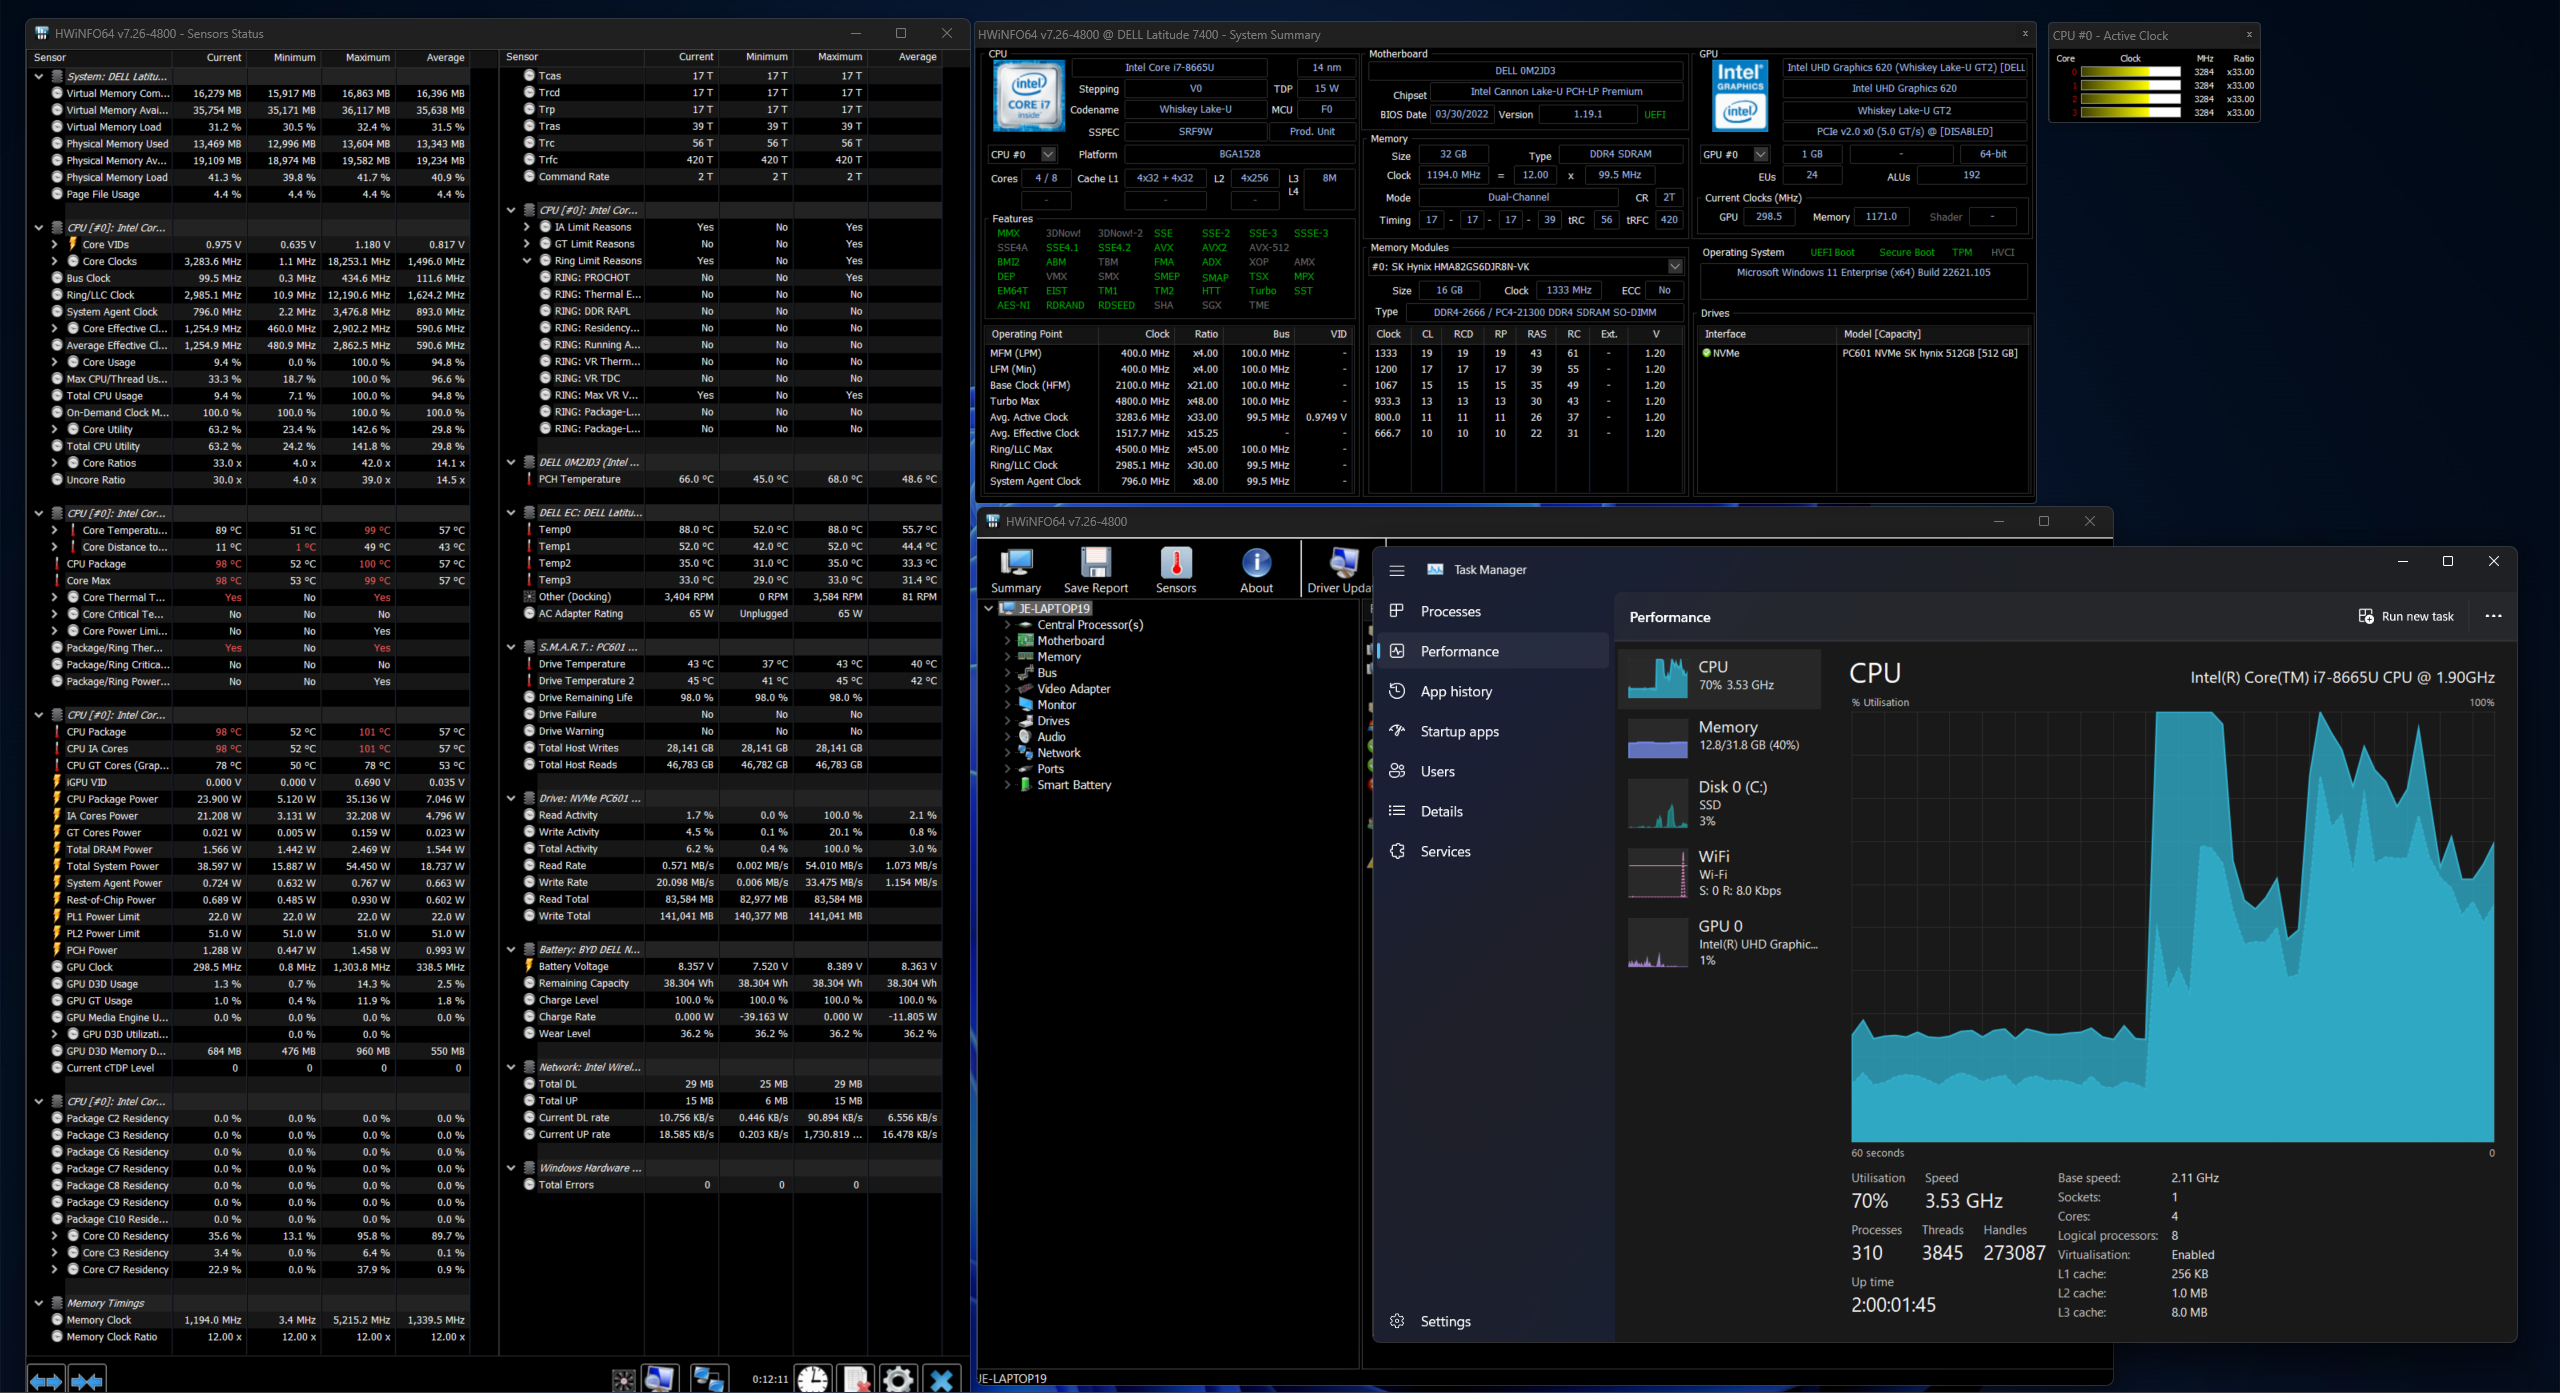The height and width of the screenshot is (1393, 2560).
Task: Open Task Manager Settings
Action: tap(1494, 1321)
